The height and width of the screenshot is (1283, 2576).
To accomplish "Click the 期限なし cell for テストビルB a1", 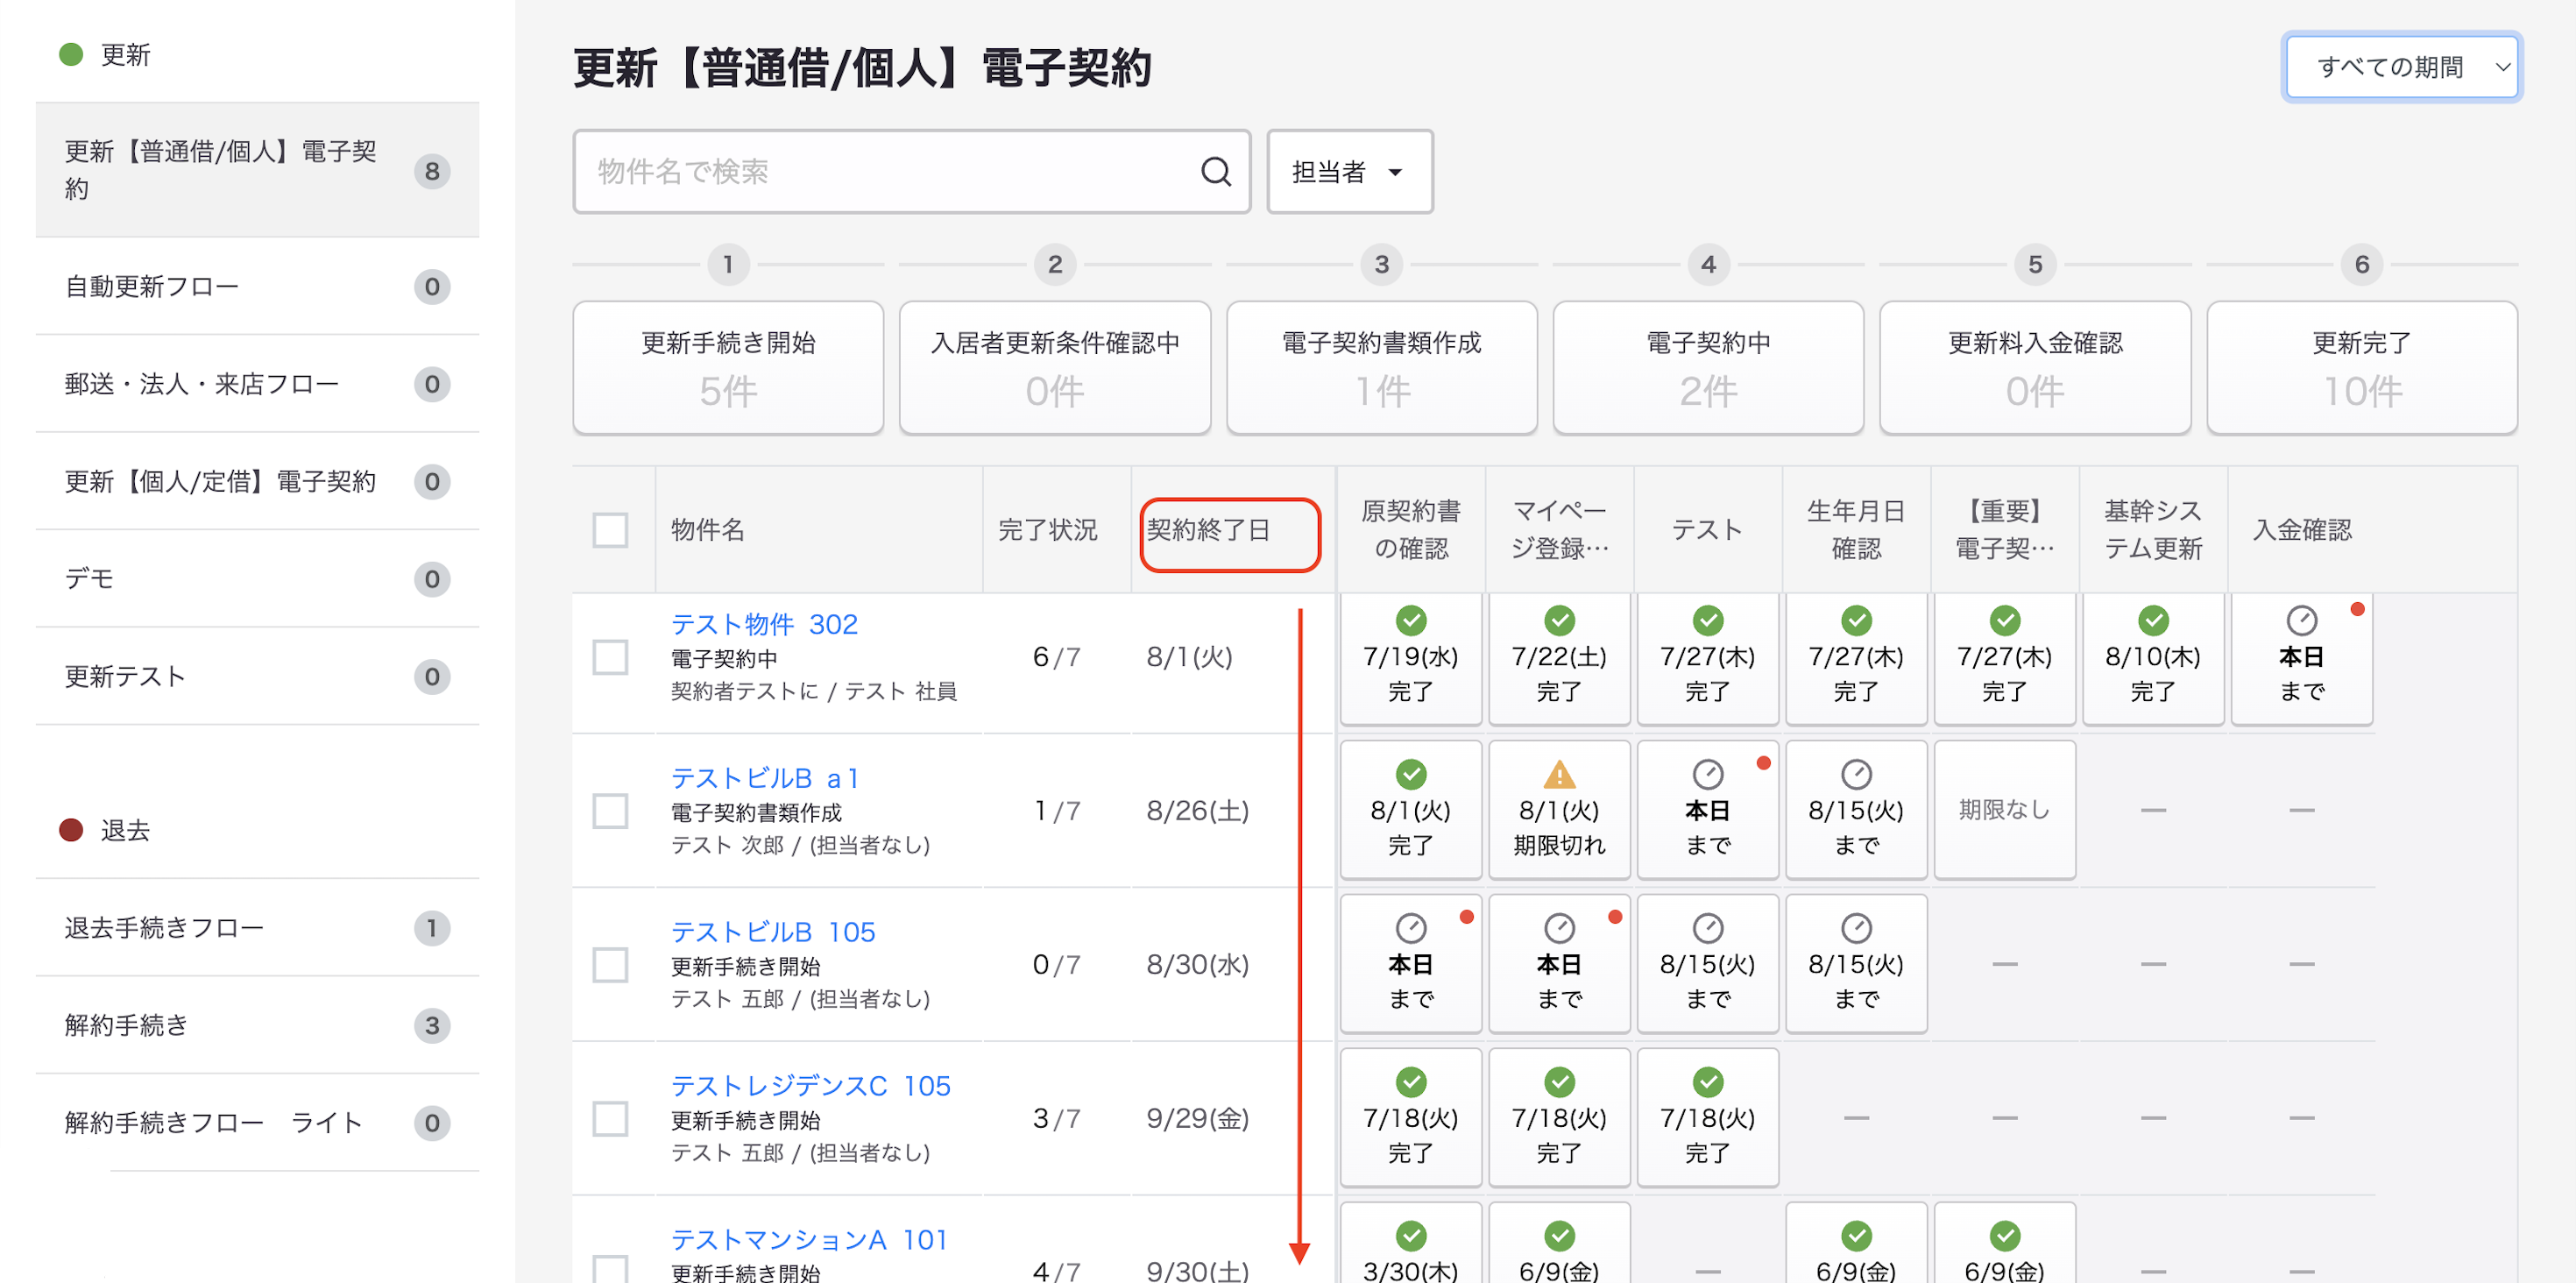I will click(x=2004, y=809).
